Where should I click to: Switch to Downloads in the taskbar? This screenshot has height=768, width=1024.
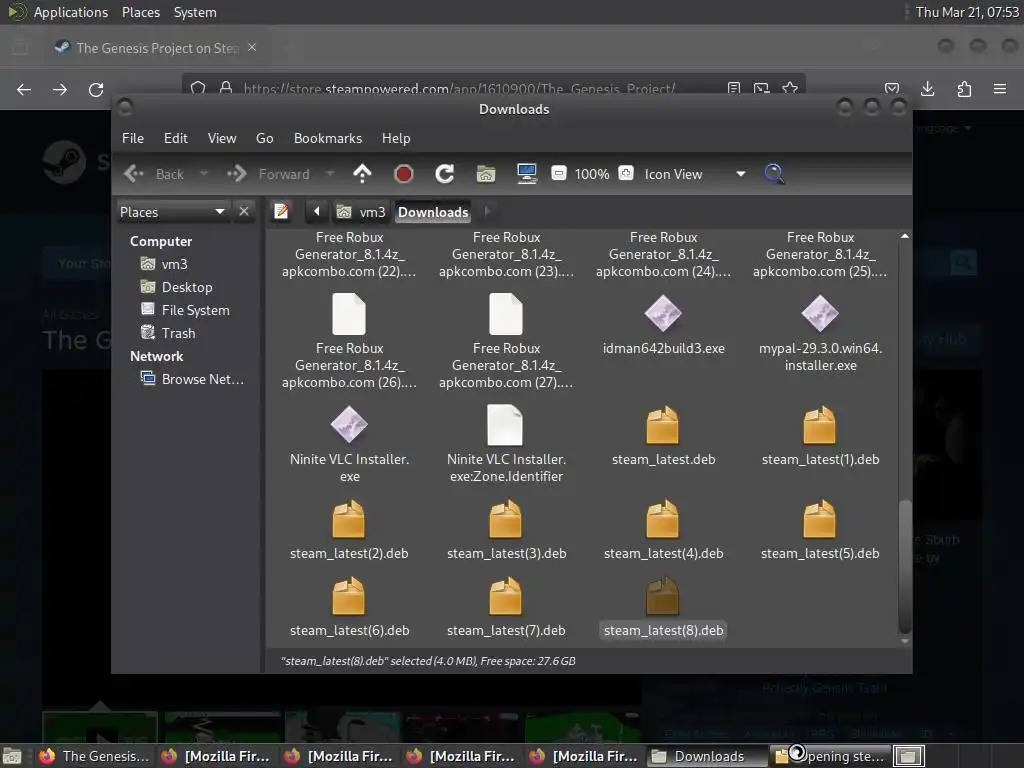pos(707,756)
